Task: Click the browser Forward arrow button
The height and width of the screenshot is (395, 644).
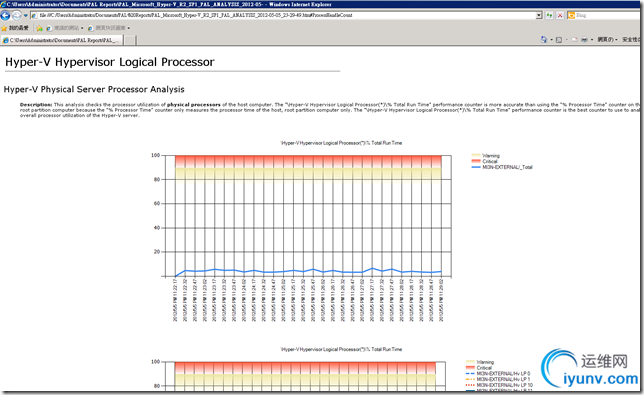Action: pyautogui.click(x=16, y=16)
